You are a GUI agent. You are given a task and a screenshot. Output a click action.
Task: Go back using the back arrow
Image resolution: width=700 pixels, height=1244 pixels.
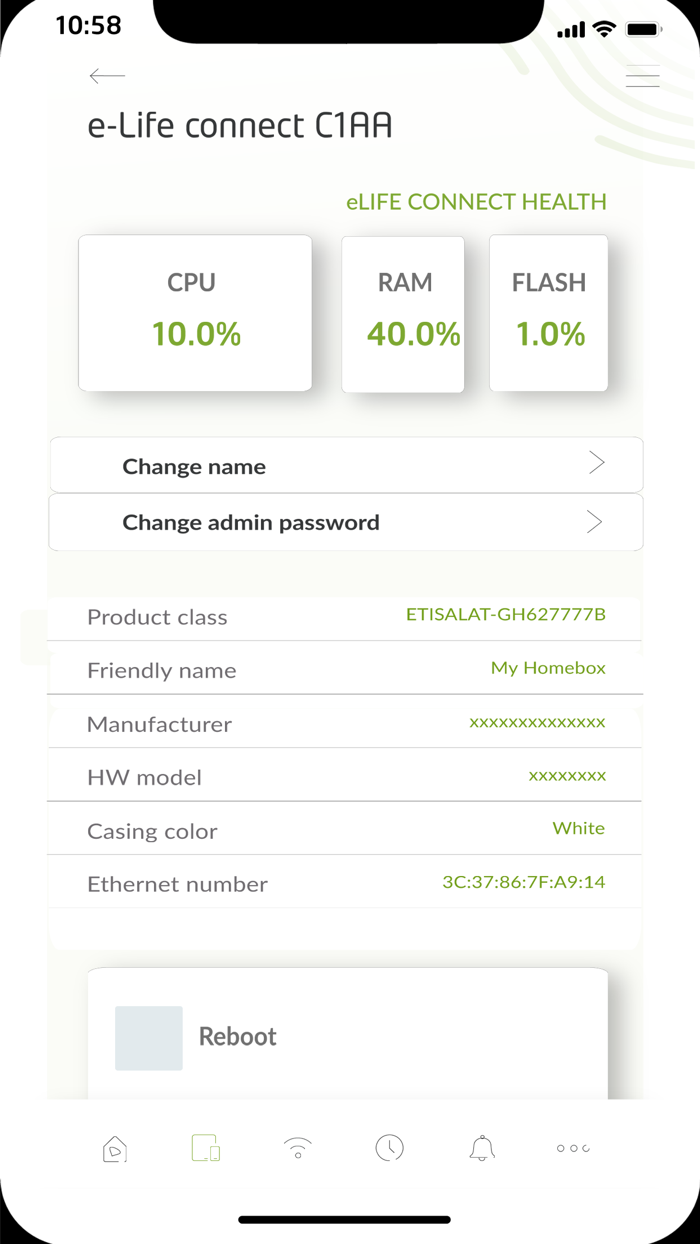point(106,76)
